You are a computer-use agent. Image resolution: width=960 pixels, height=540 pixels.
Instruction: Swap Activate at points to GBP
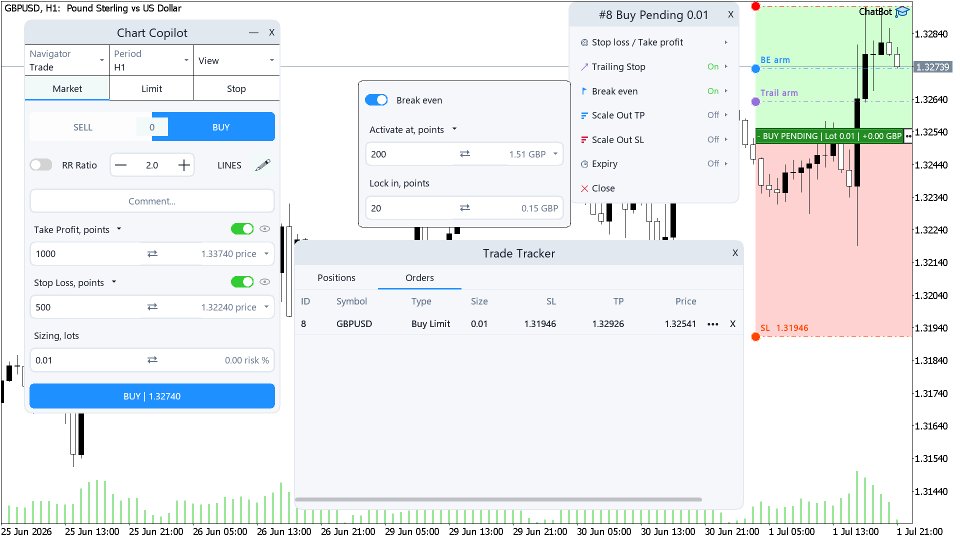coord(465,154)
